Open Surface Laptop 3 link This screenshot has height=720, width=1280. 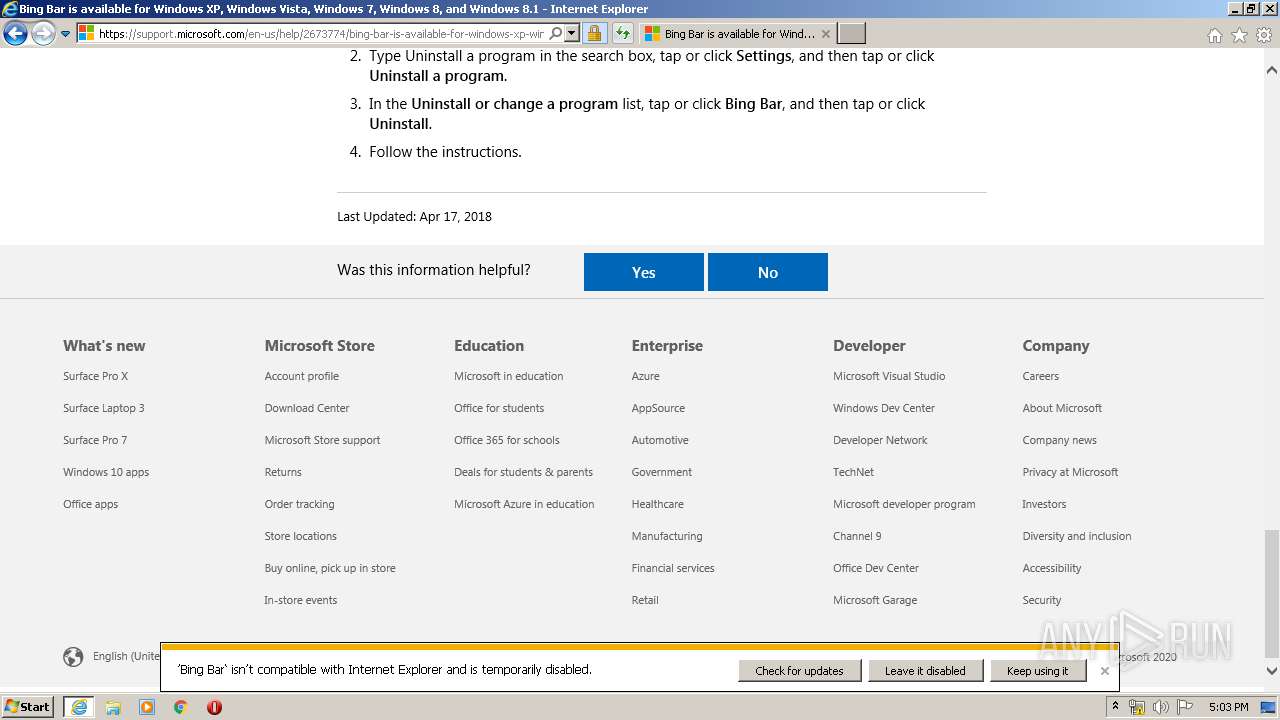point(104,408)
